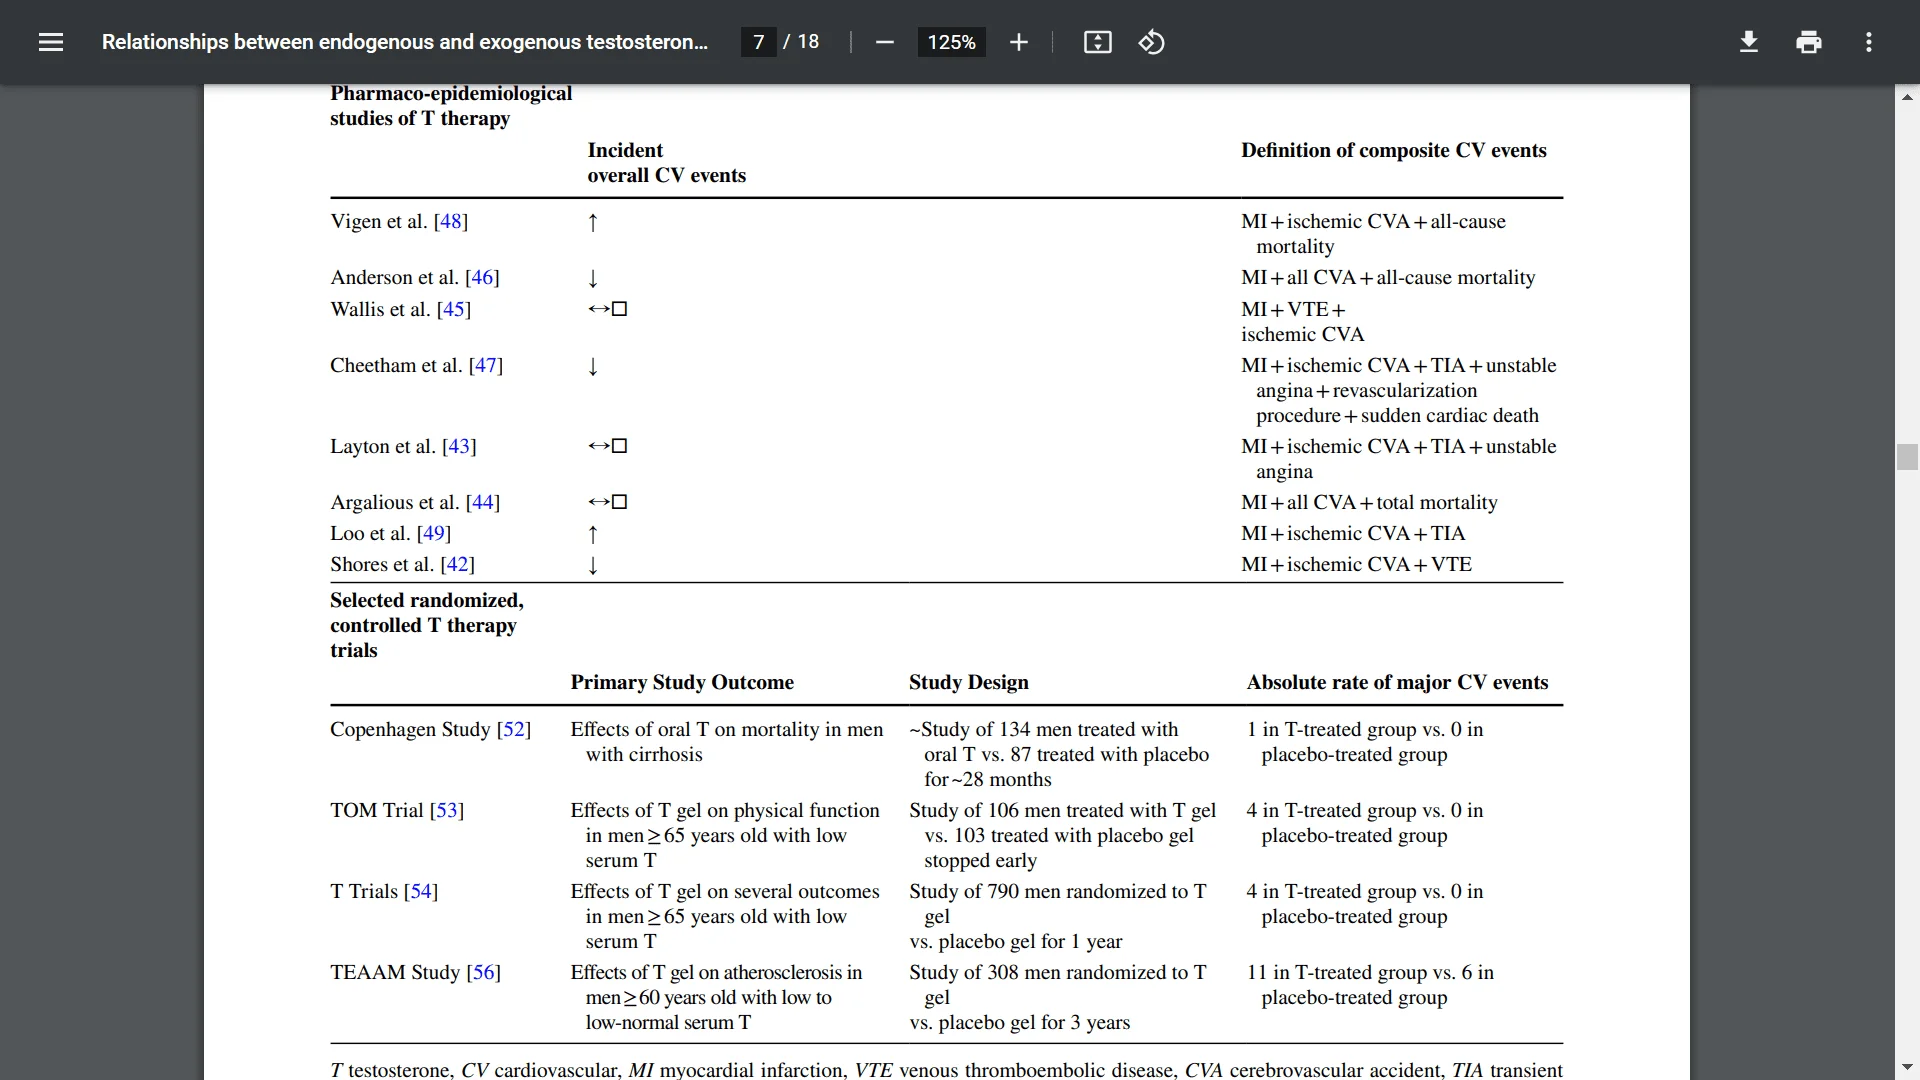
Task: Click down arrow in Shores et al. row
Action: click(x=593, y=565)
